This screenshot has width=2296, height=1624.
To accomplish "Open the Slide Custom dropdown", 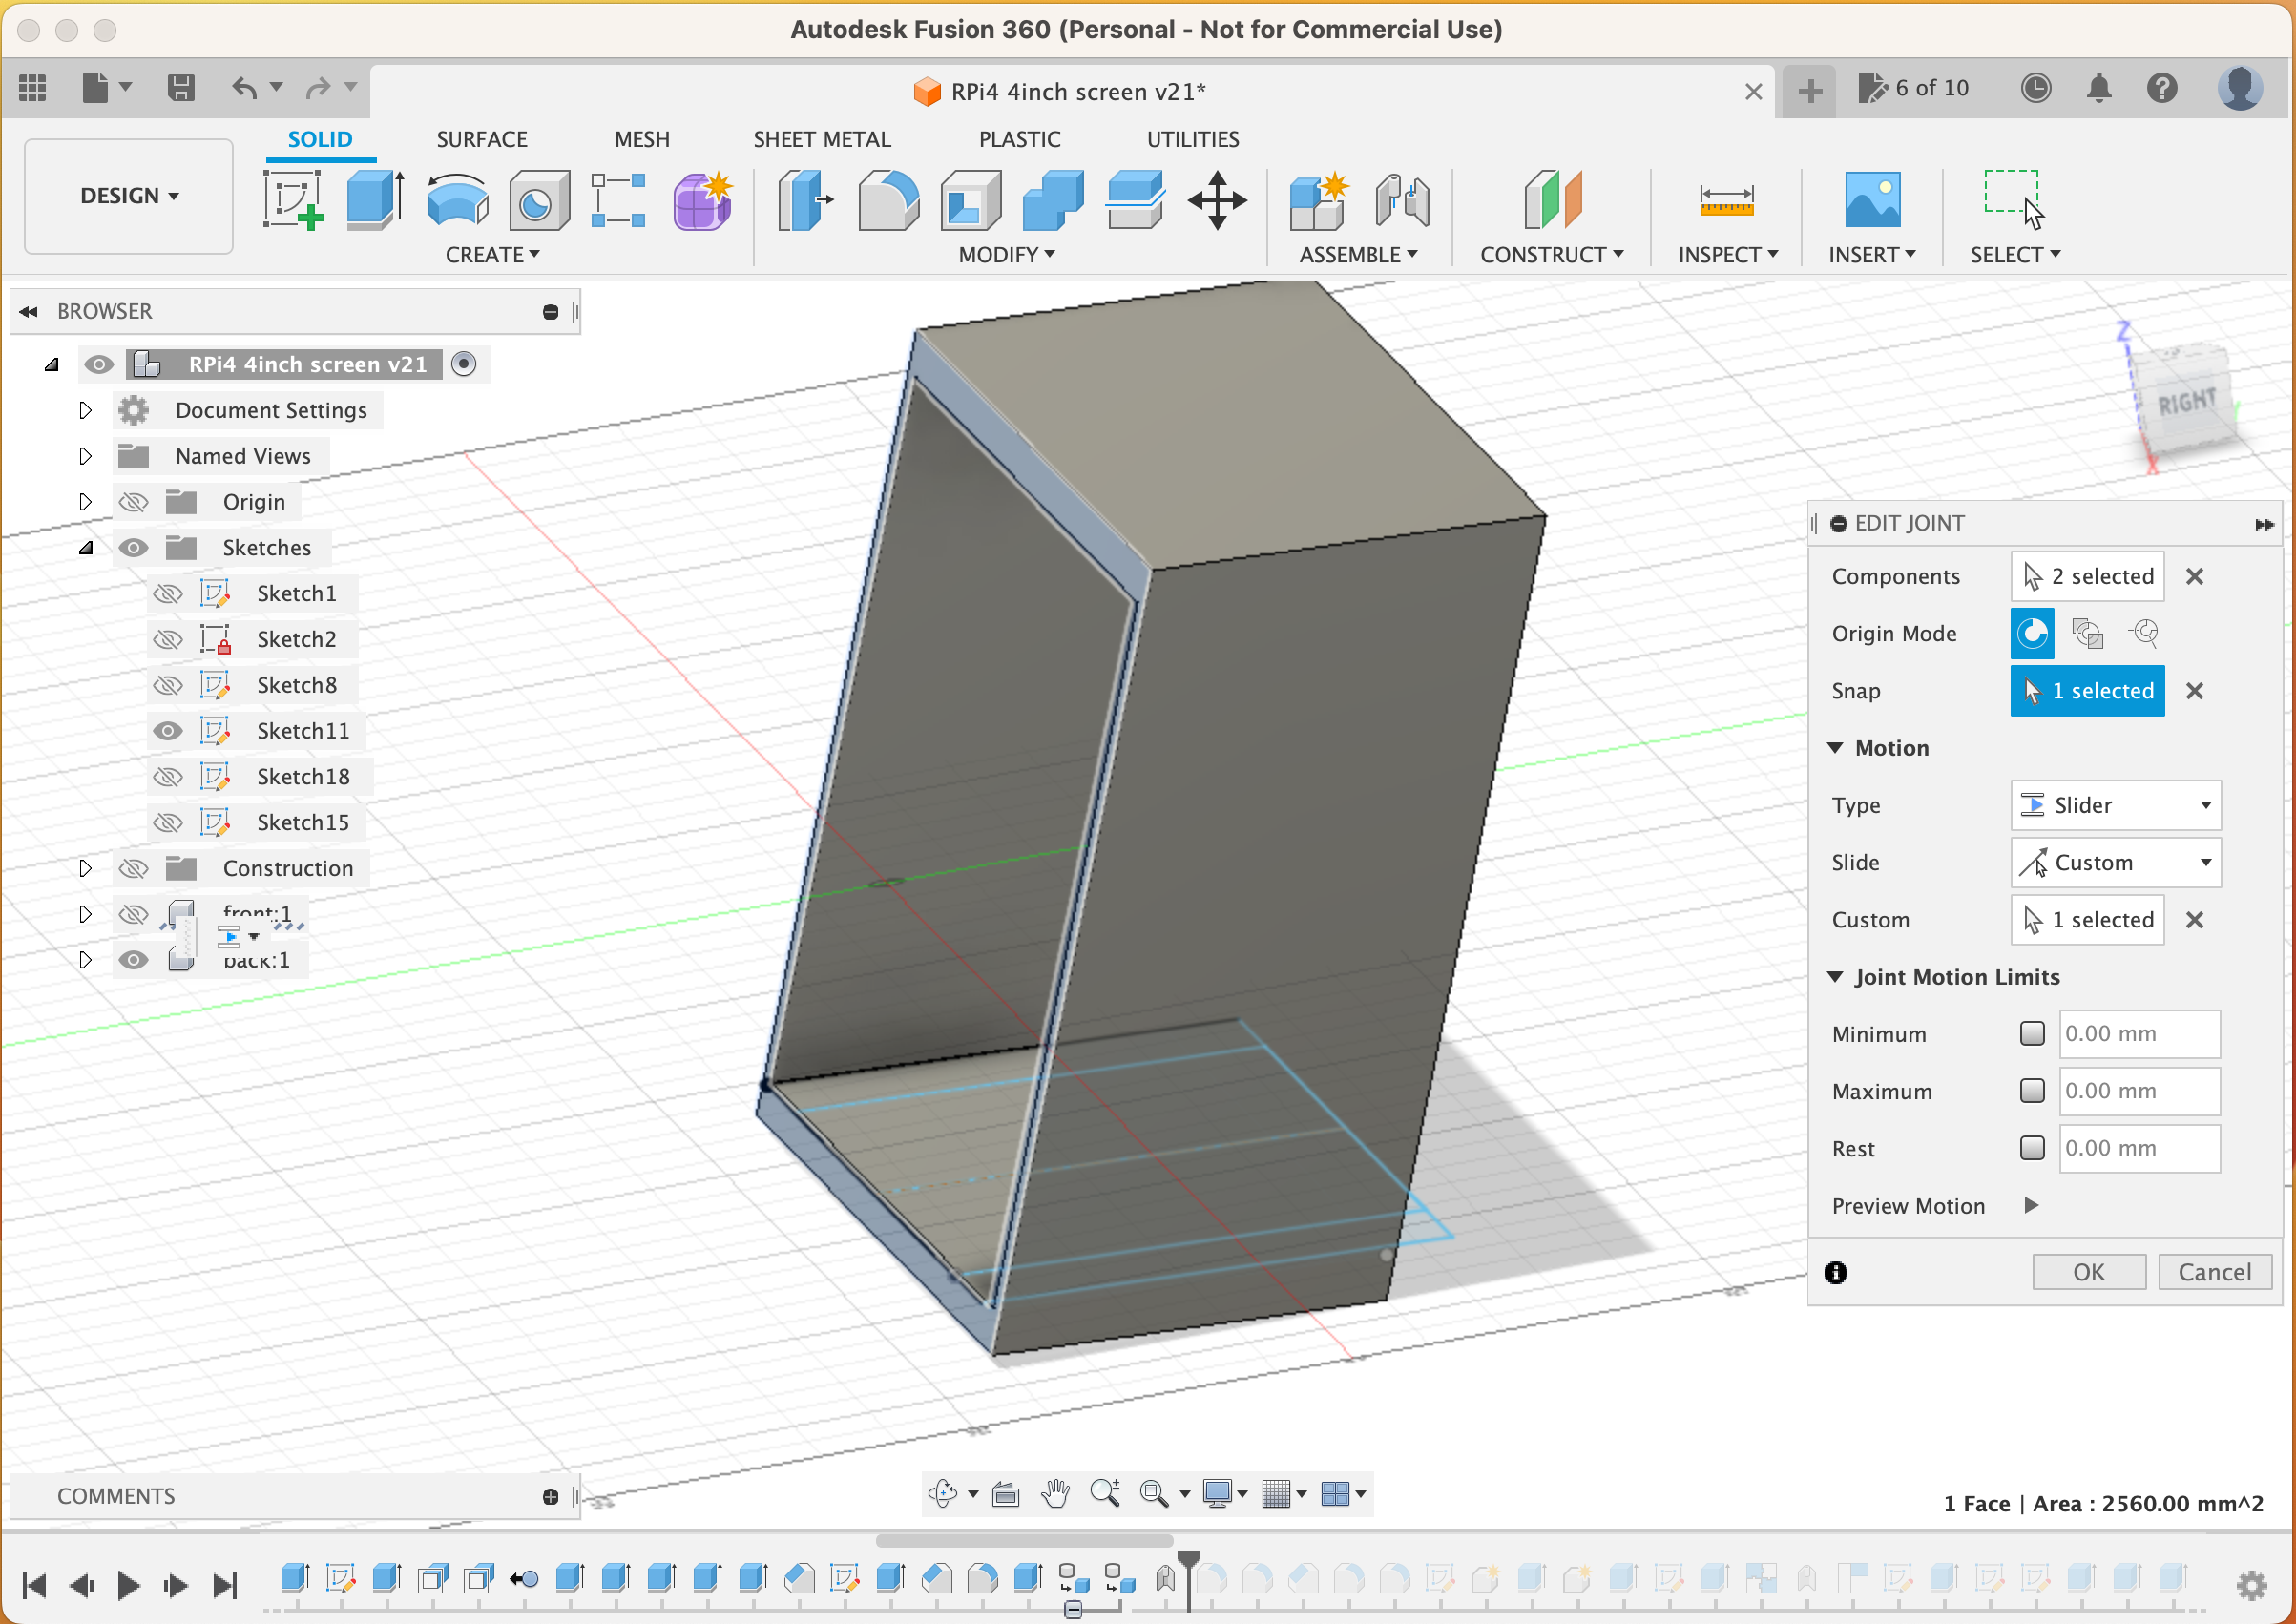I will point(2115,862).
